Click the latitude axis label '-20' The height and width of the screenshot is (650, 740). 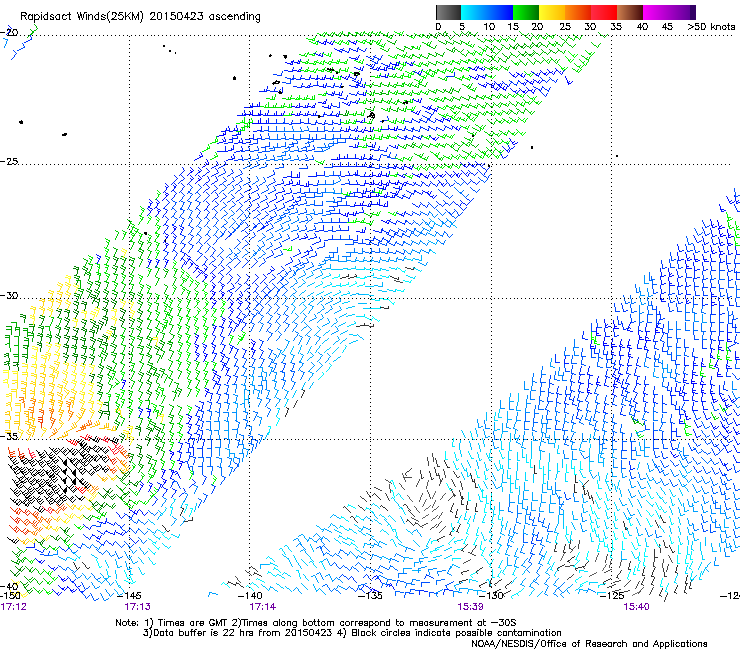(9, 32)
